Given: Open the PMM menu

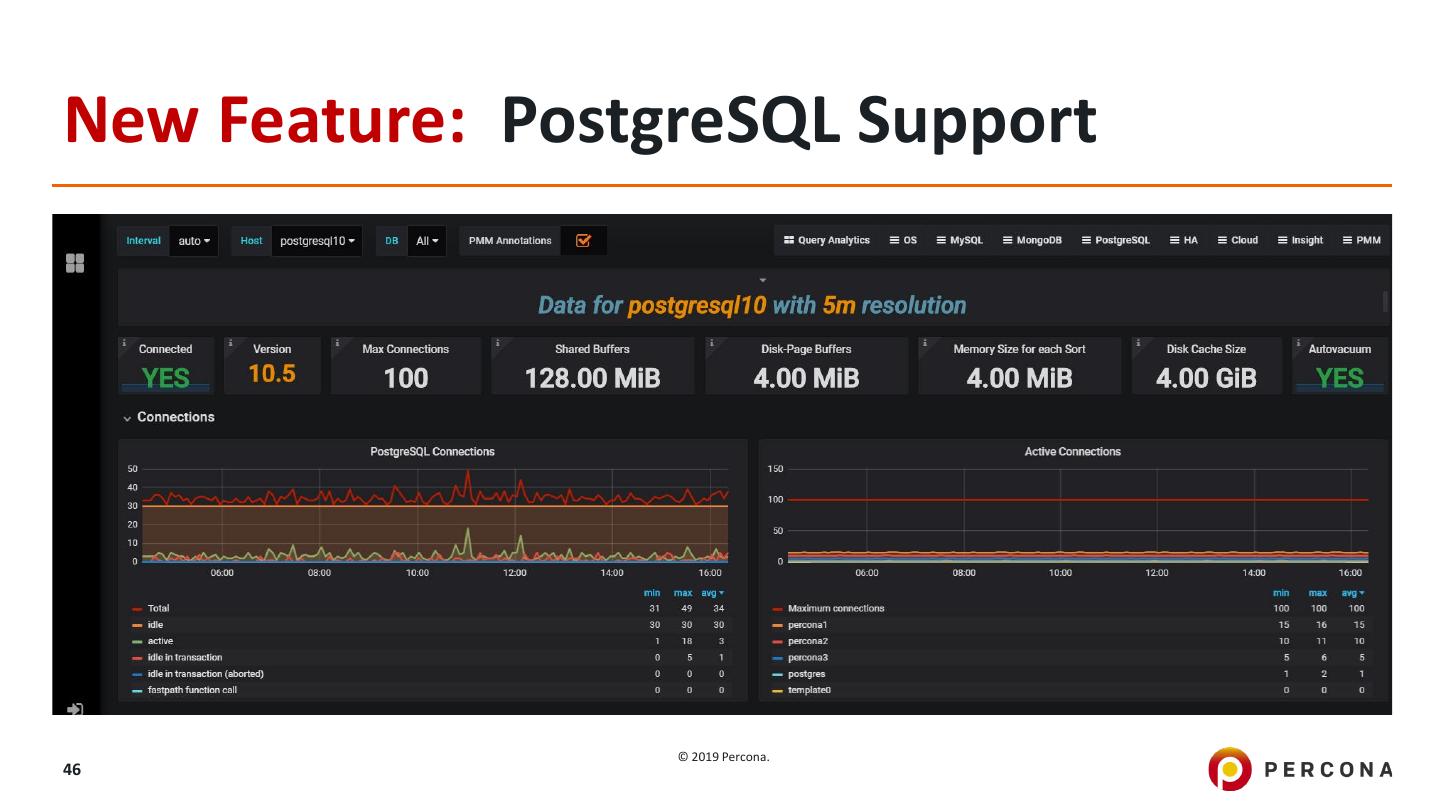Looking at the screenshot, I should click(x=1362, y=240).
